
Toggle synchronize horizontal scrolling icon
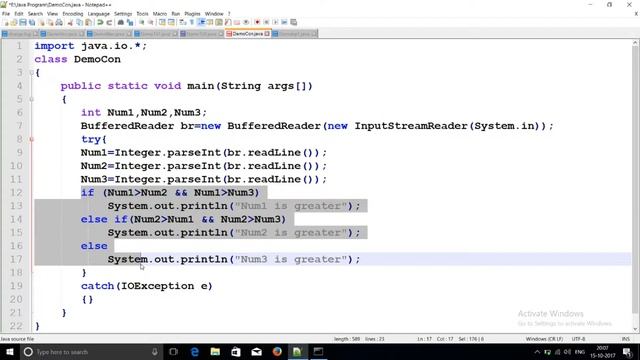click(171, 22)
